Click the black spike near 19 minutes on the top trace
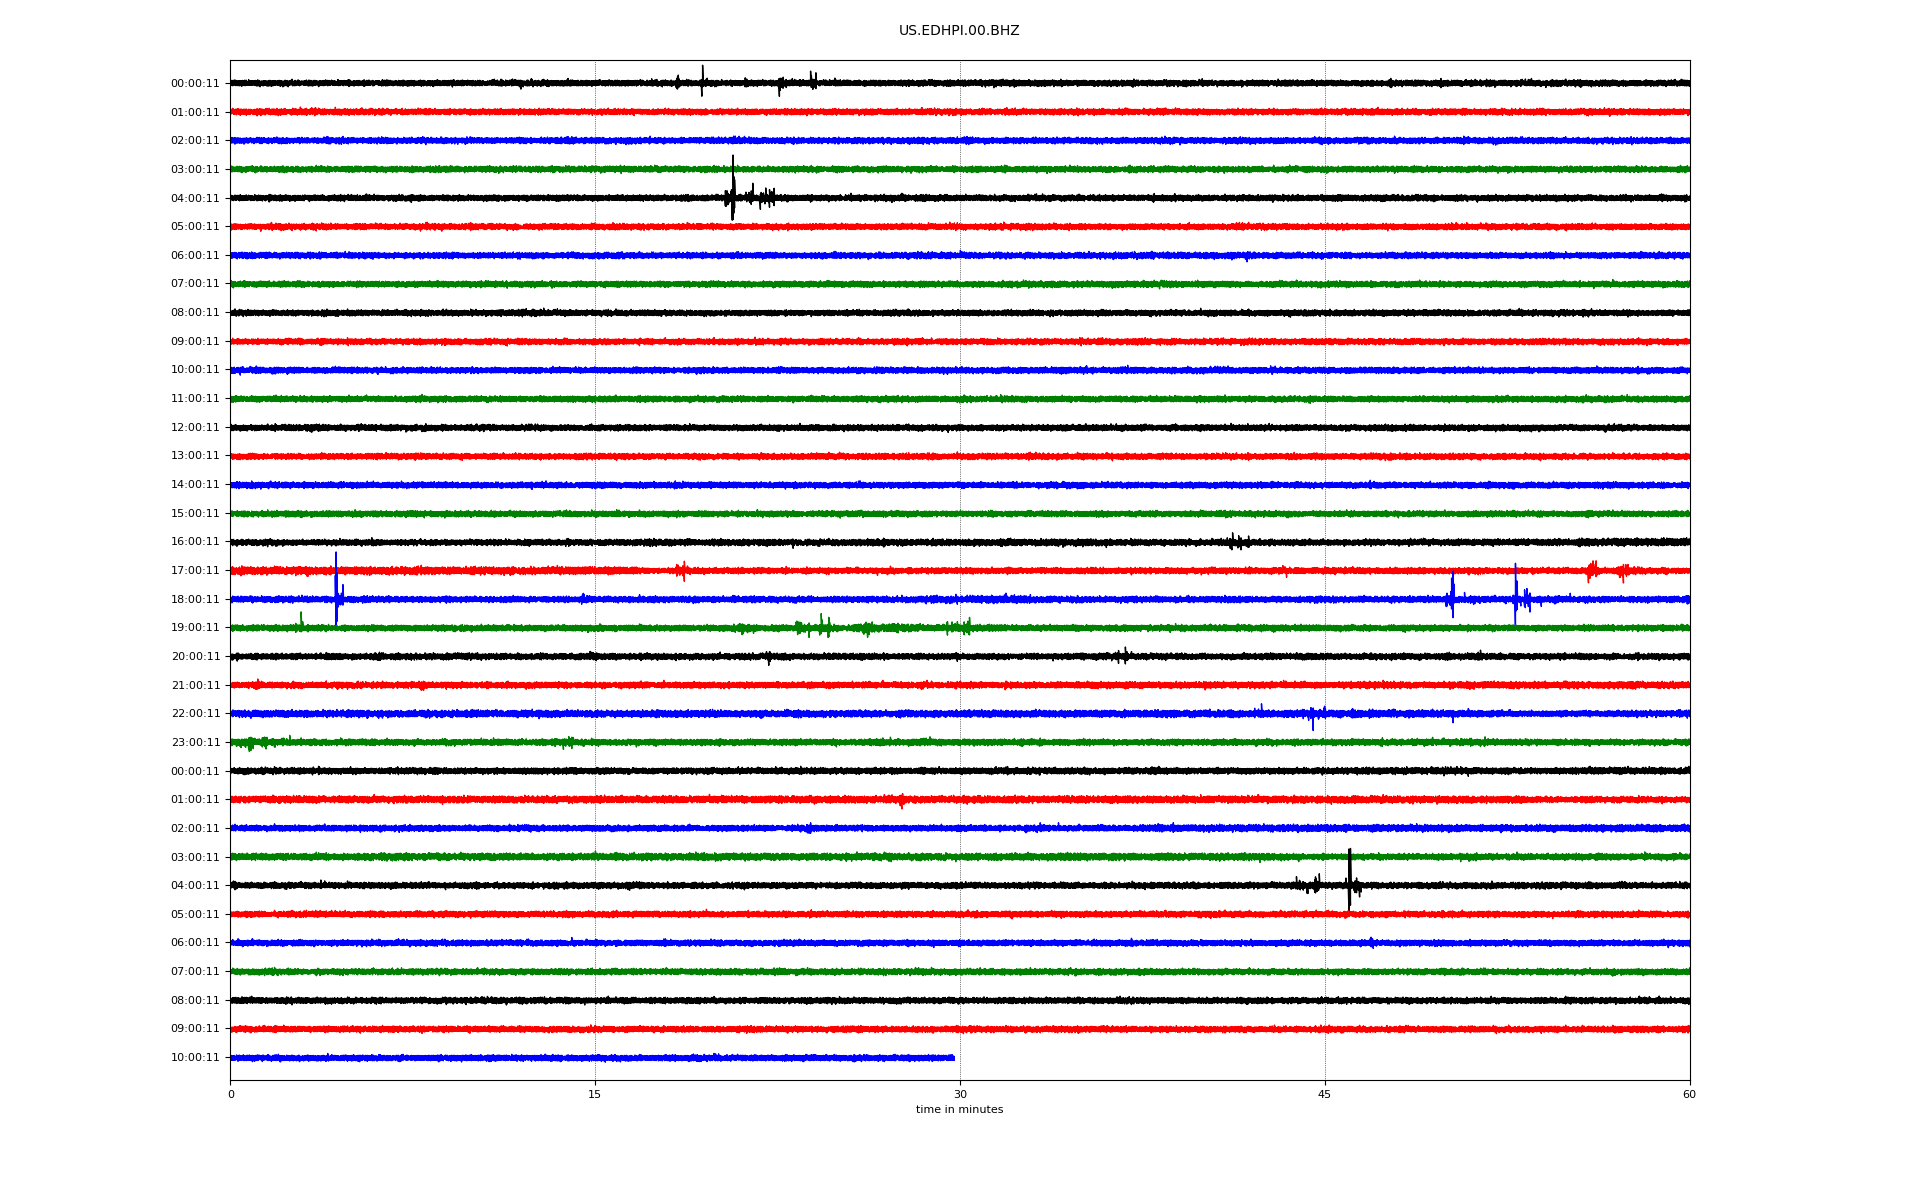 [x=702, y=80]
